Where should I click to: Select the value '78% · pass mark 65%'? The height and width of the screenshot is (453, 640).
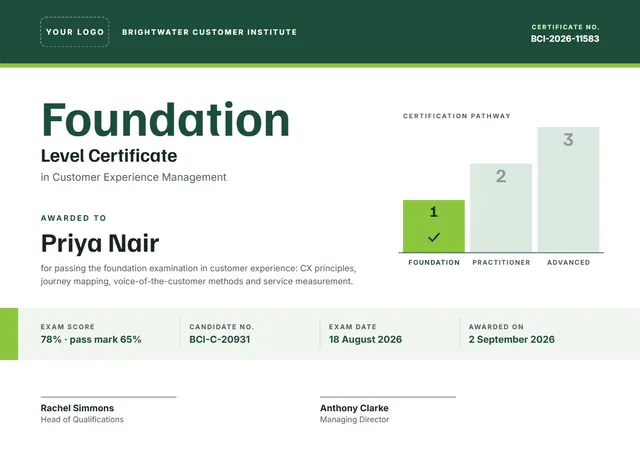tap(91, 340)
